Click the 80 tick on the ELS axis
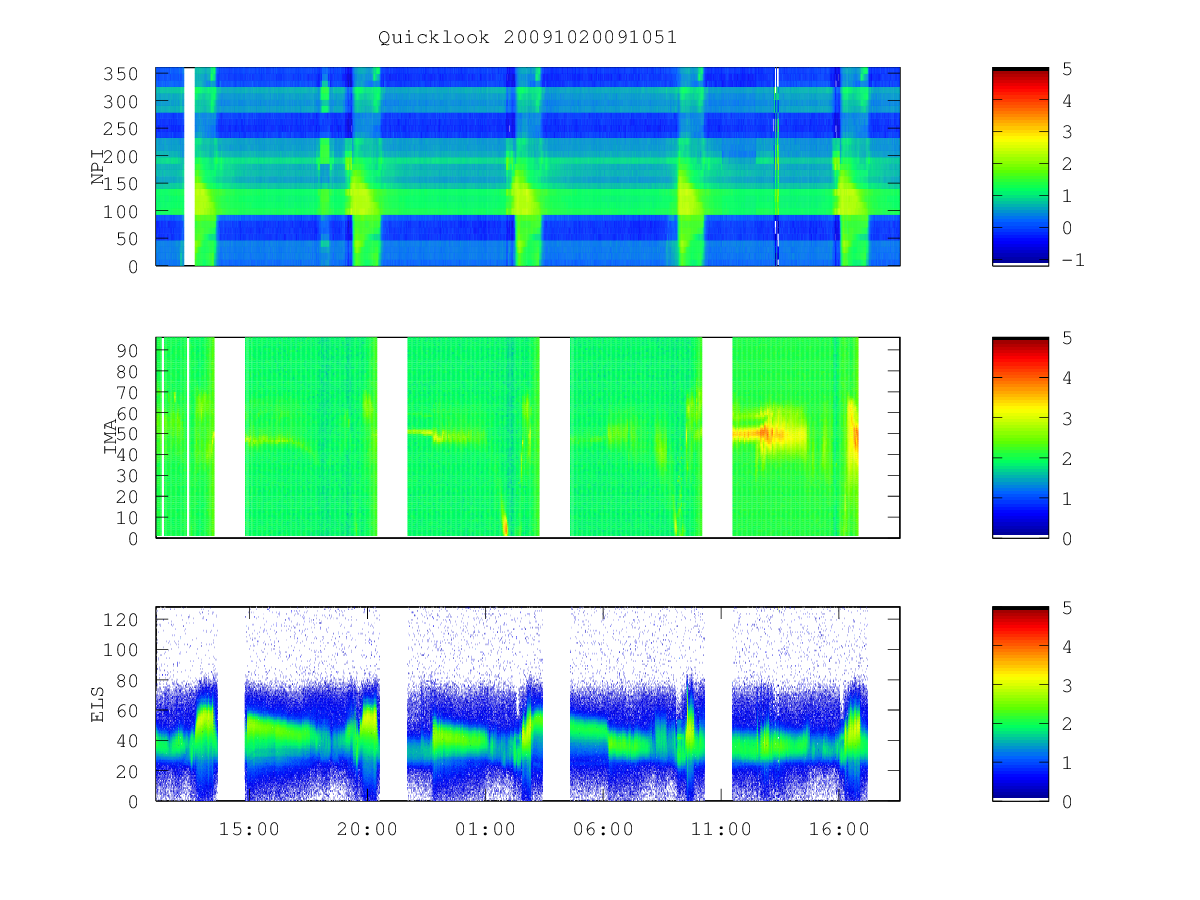Image resolution: width=1200 pixels, height=900 pixels. click(x=127, y=681)
